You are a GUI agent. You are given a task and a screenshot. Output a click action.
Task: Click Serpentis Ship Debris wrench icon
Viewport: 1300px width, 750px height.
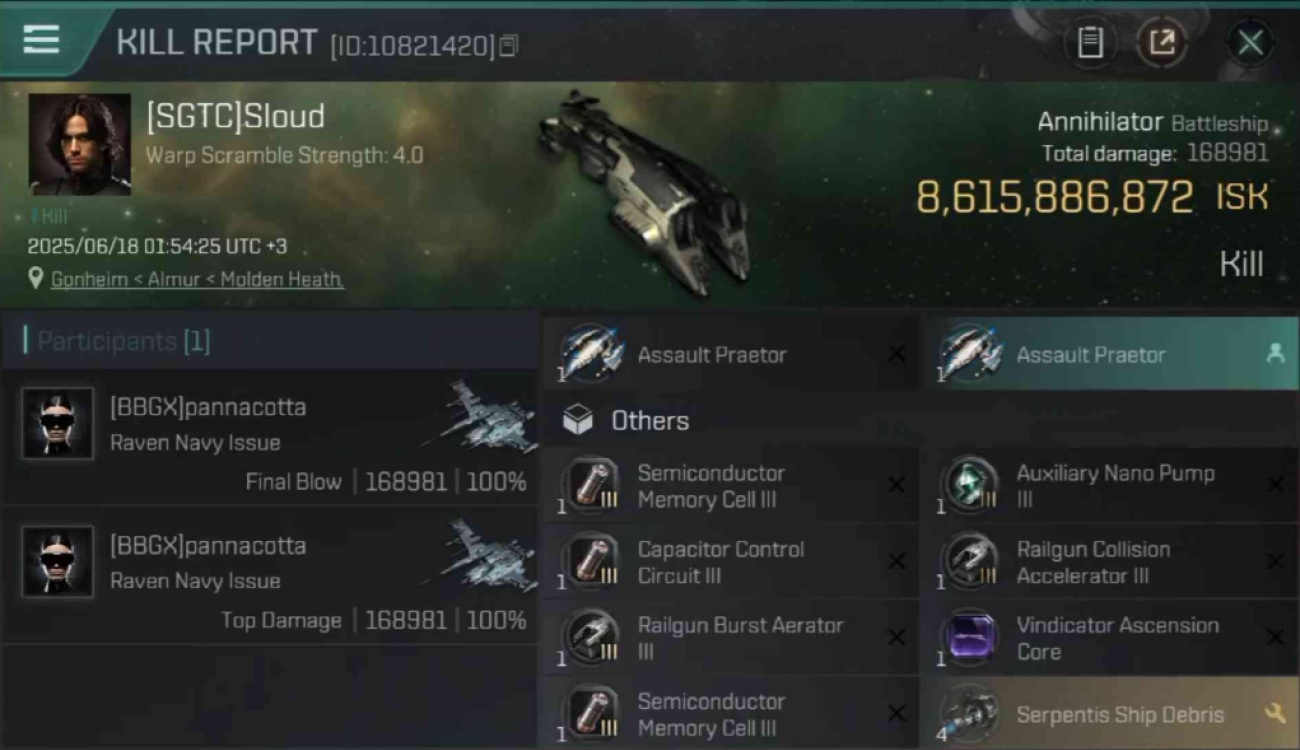[x=1275, y=713]
